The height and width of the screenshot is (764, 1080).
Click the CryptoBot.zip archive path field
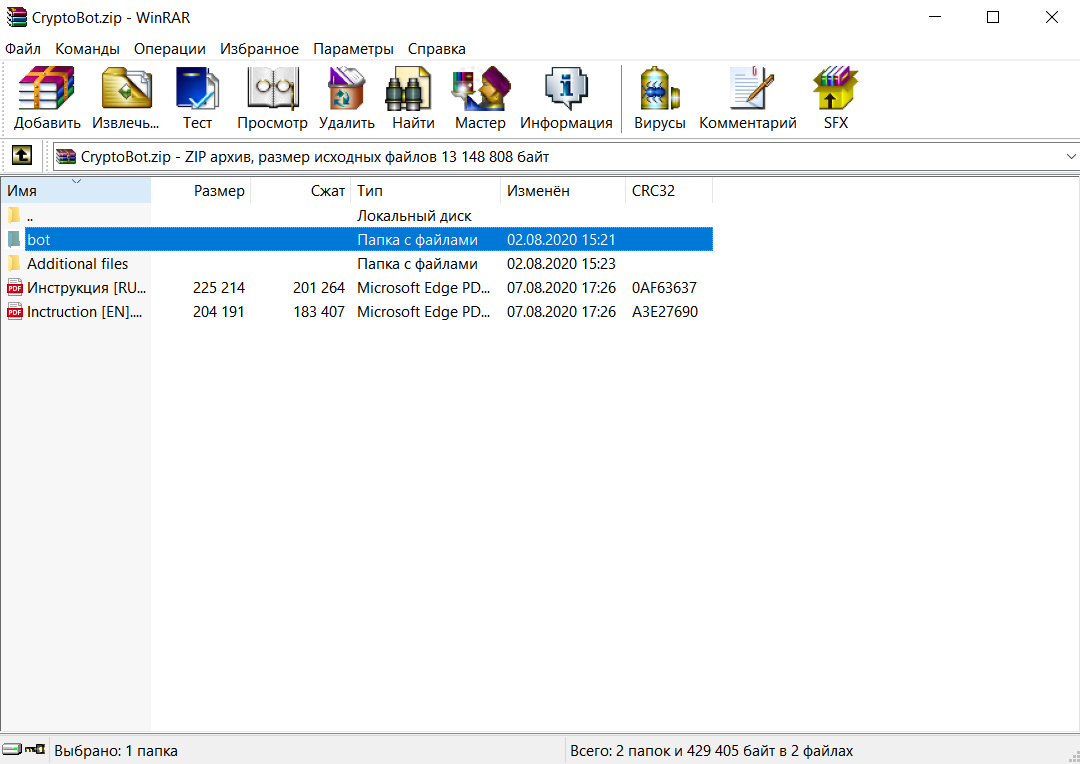click(x=565, y=156)
